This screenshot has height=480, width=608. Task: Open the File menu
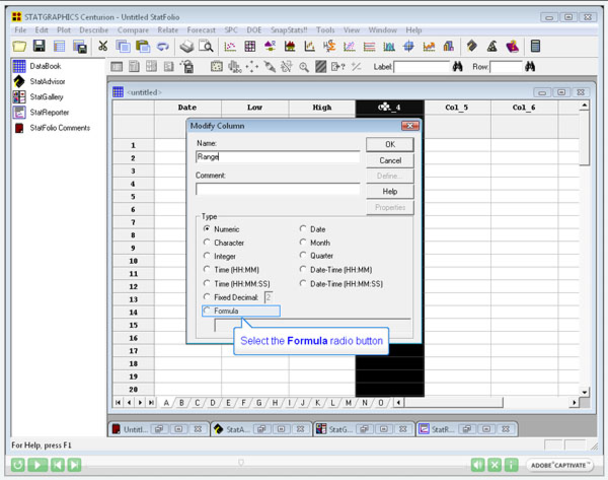[x=20, y=30]
